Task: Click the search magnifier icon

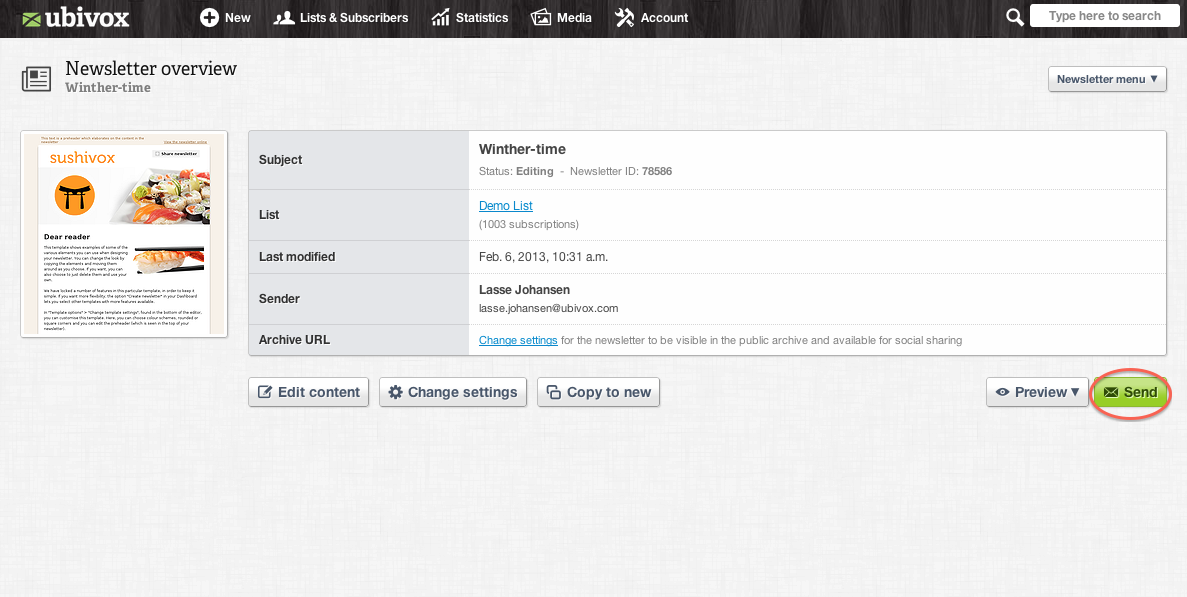Action: 1014,17
